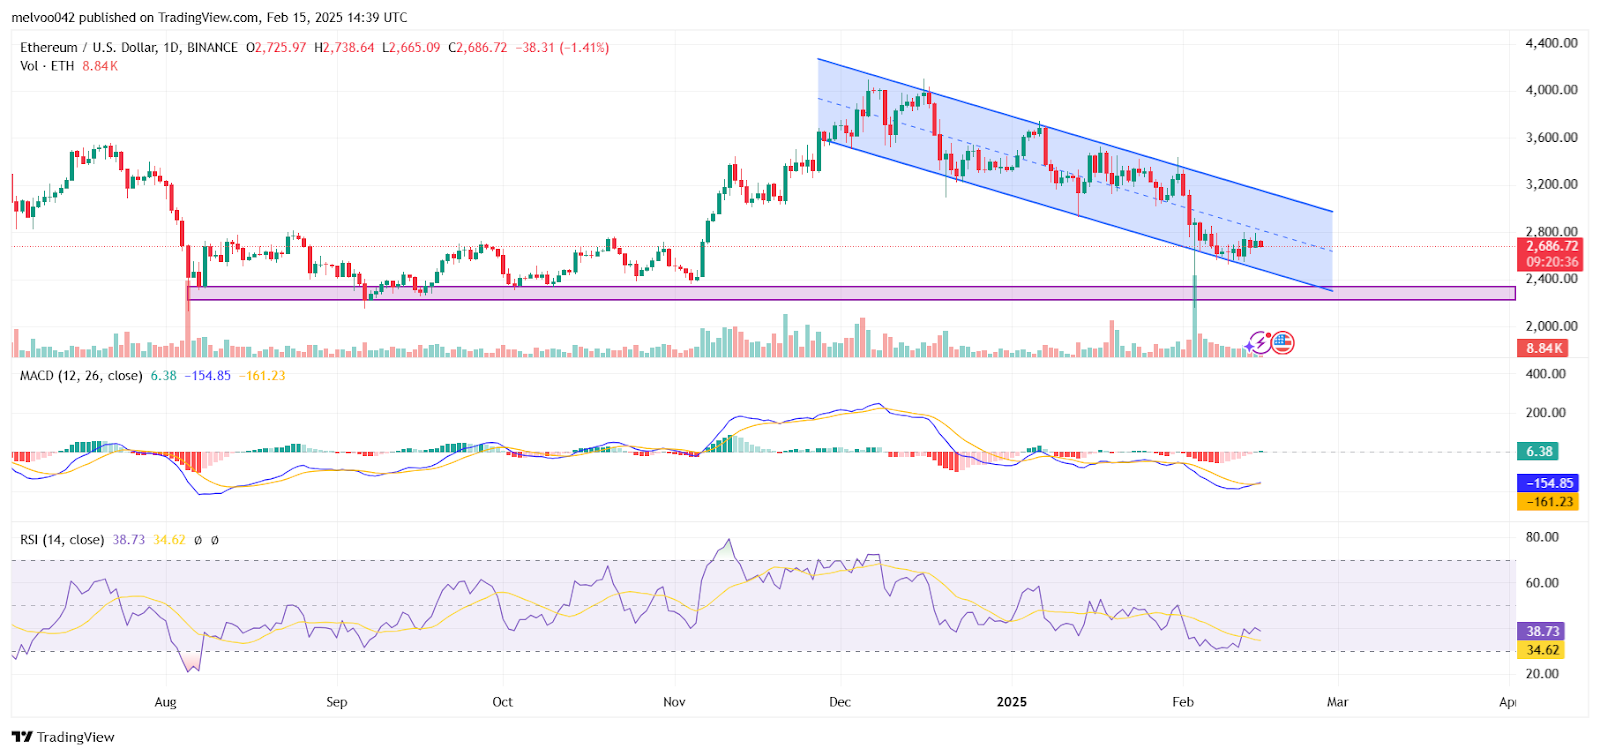1600x756 pixels.
Task: Click the Nov label on time axis
Action: pyautogui.click(x=675, y=702)
